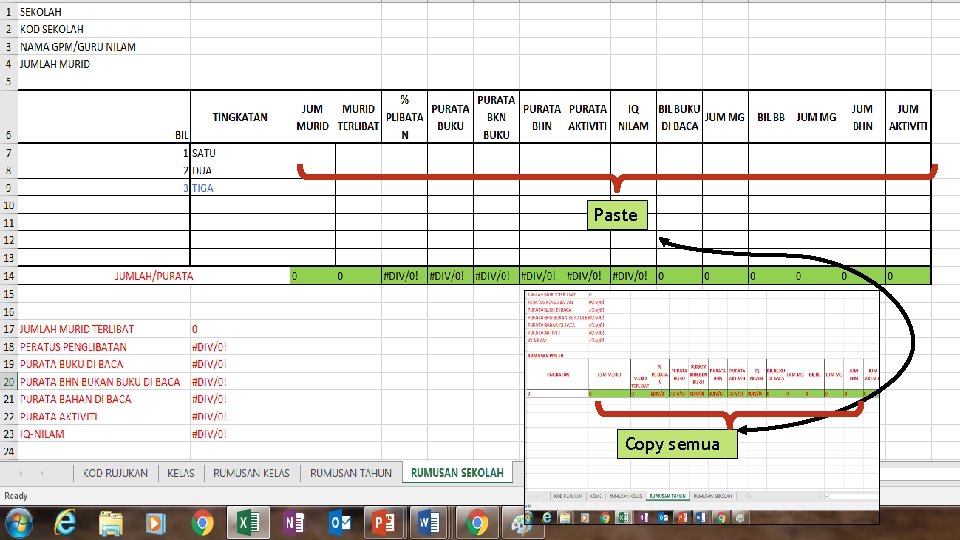Select the JUMLAH MURID TERLIBAT cell in row 17
This screenshot has height=540, width=960.
pyautogui.click(x=104, y=329)
